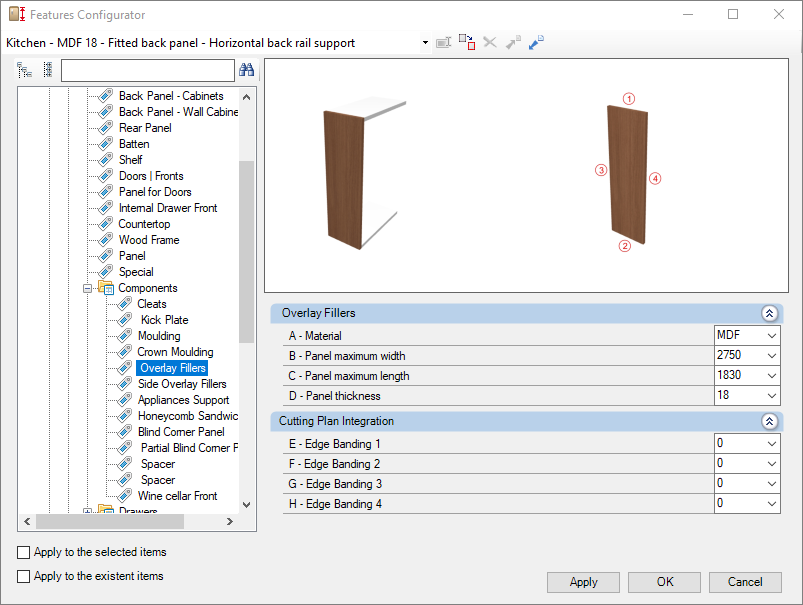This screenshot has height=605, width=803.
Task: Click the blue export arrow toolbar icon
Action: click(x=536, y=42)
